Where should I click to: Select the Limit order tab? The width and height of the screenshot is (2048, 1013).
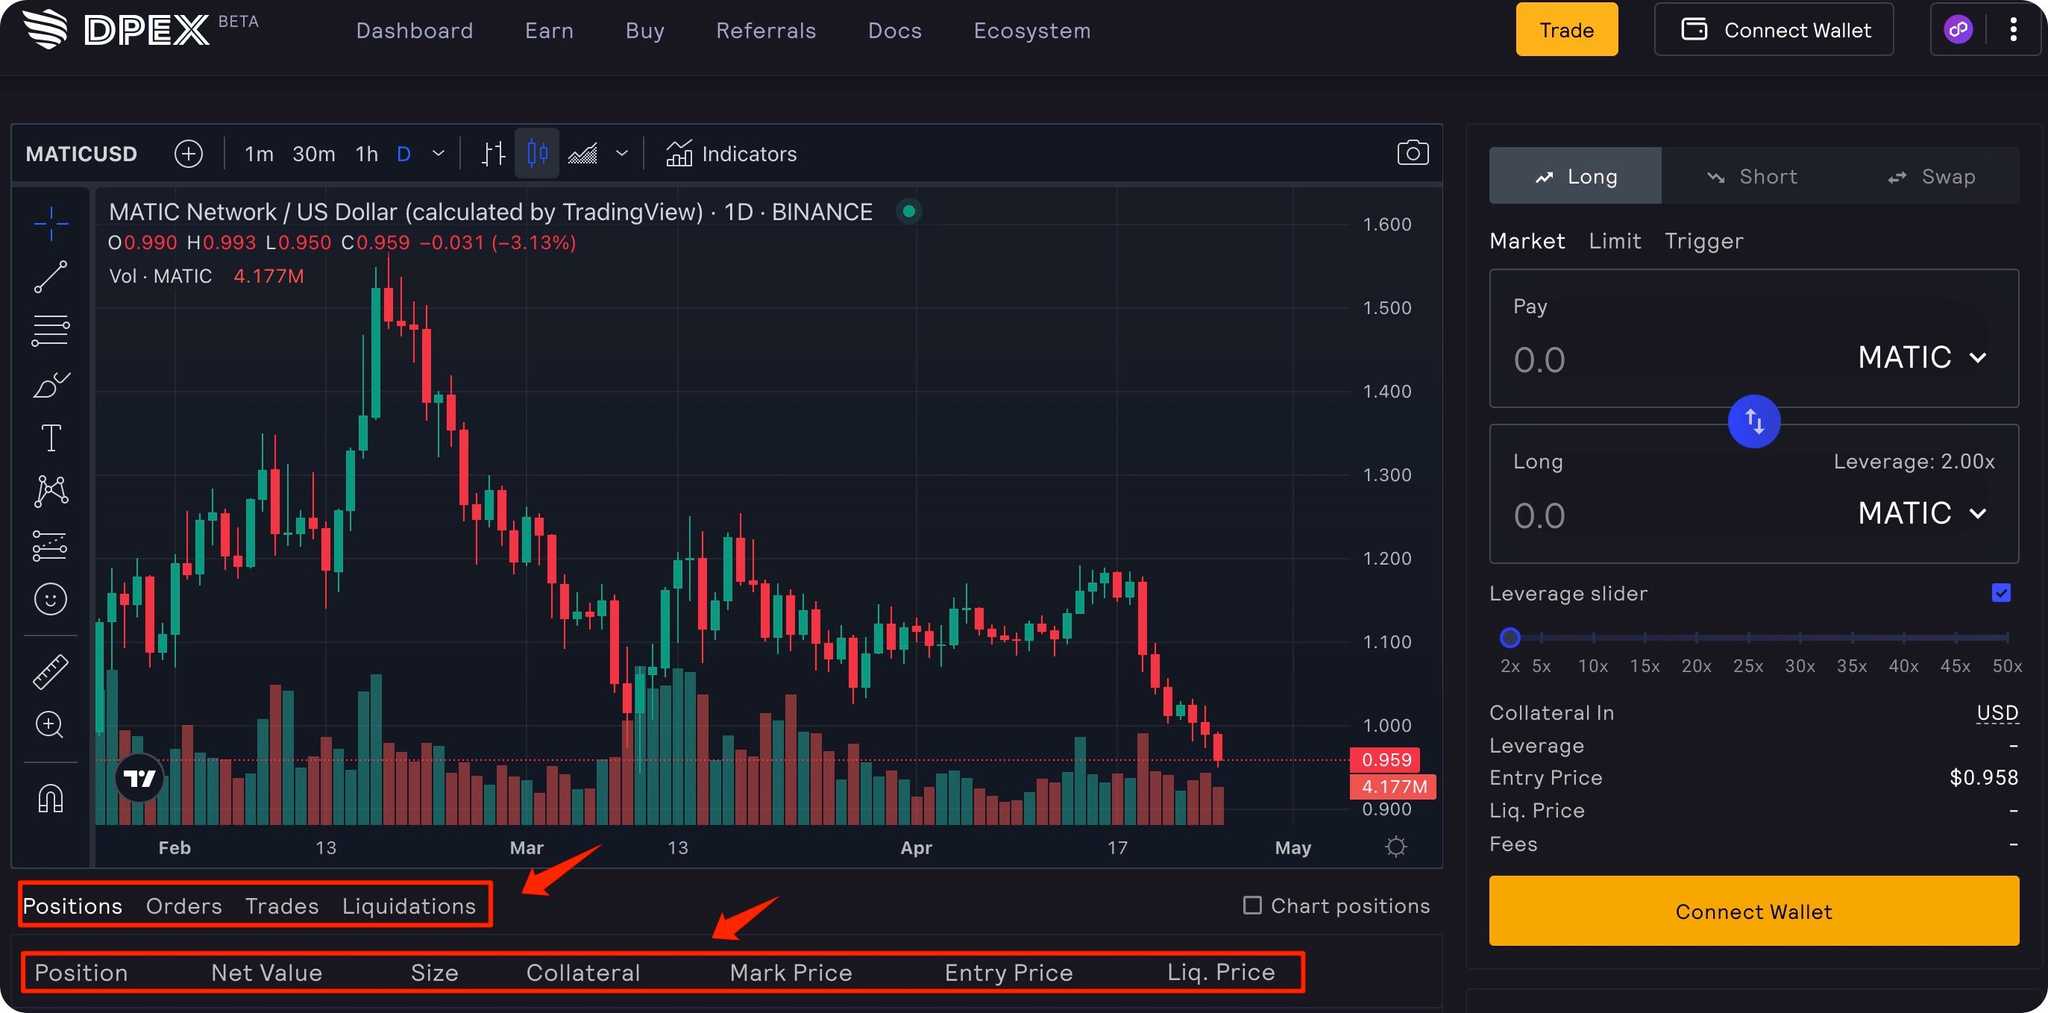1614,241
